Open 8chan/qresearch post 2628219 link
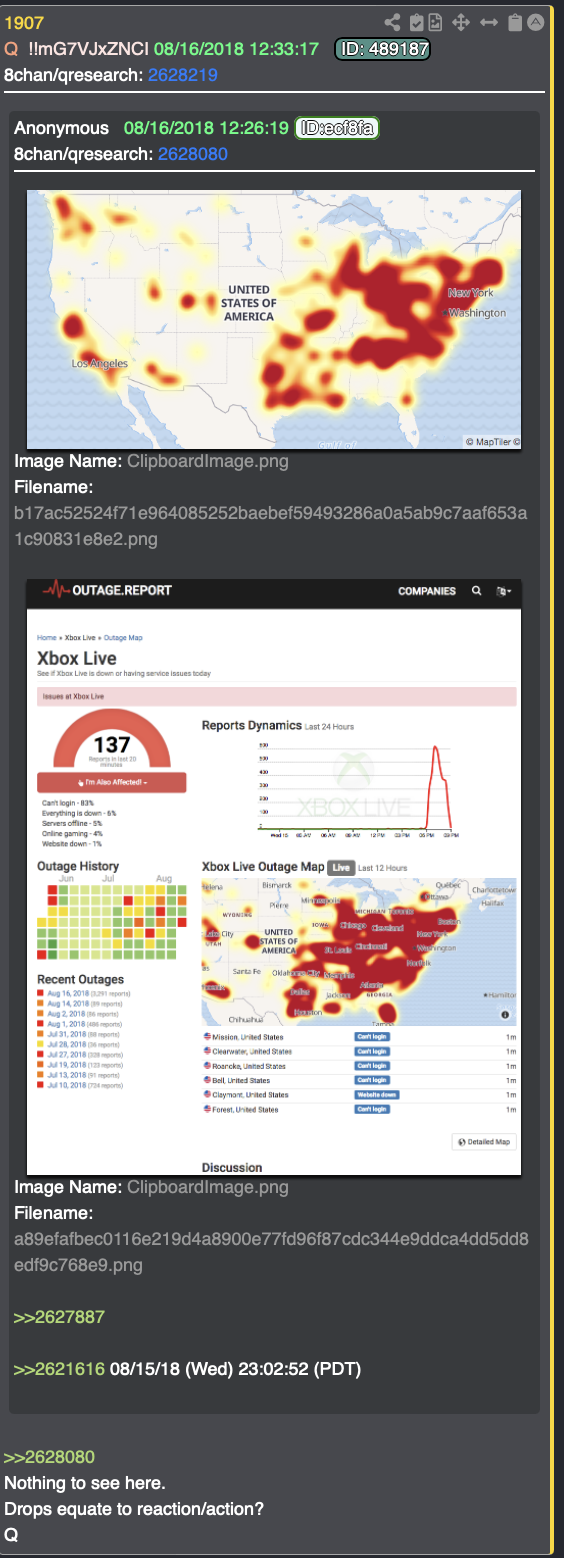The height and width of the screenshot is (1558, 564). (182, 74)
